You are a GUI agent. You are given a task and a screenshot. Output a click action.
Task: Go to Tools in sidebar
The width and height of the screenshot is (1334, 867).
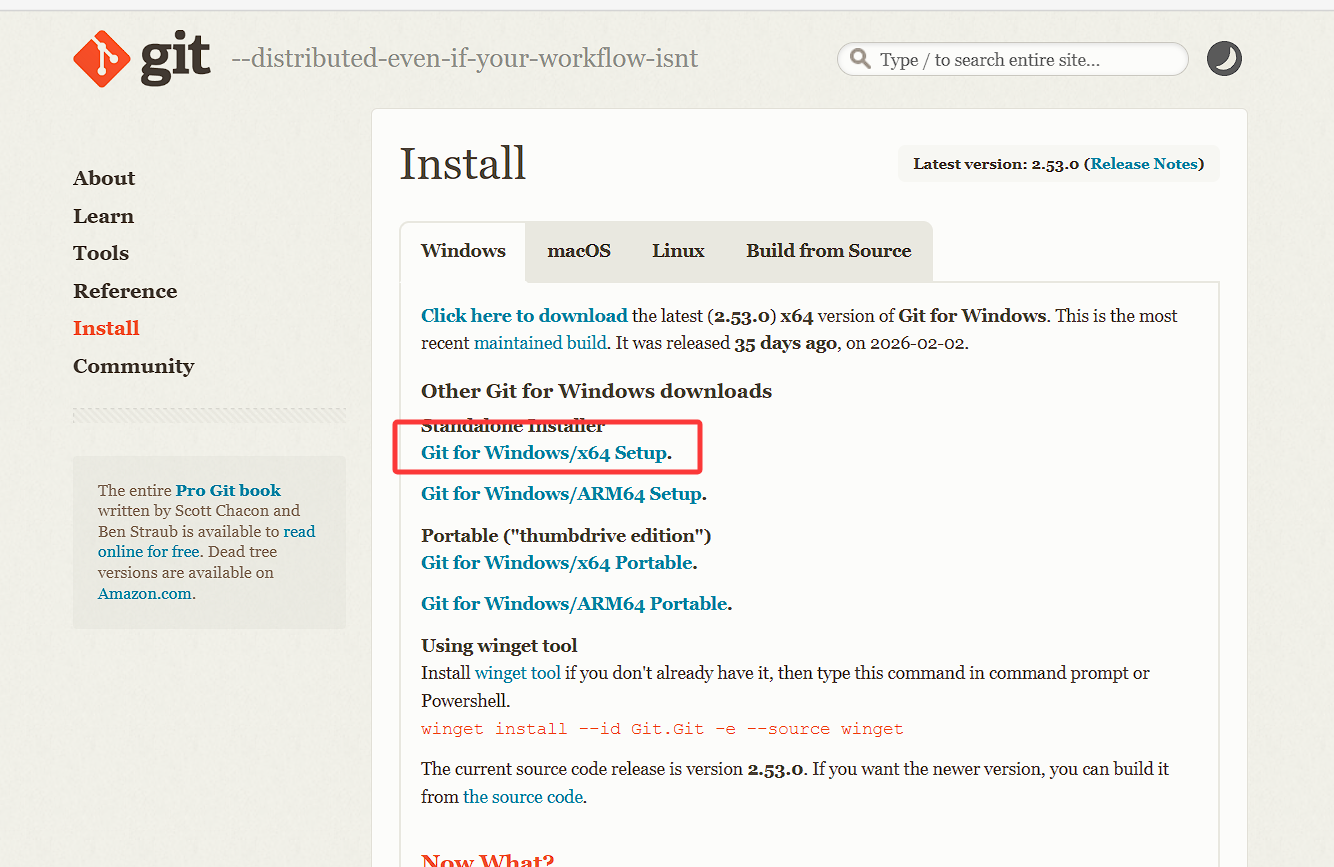(x=101, y=253)
